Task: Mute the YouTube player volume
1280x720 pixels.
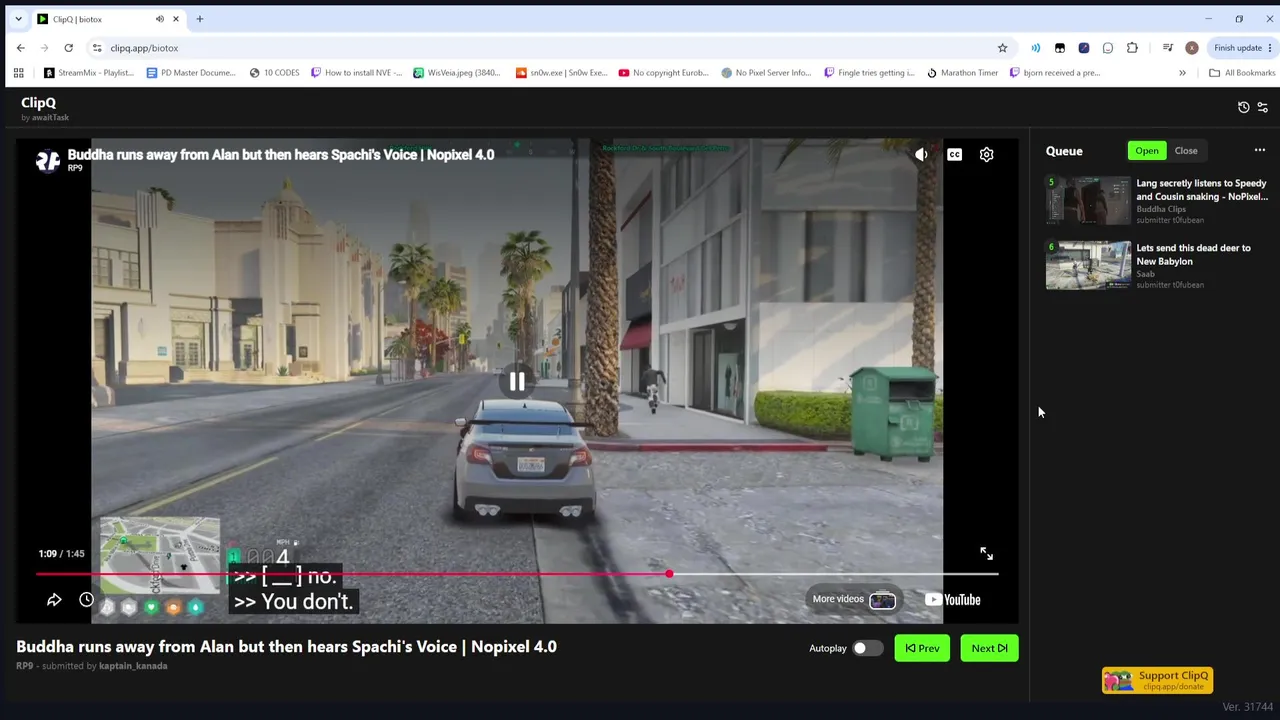Action: click(x=921, y=154)
